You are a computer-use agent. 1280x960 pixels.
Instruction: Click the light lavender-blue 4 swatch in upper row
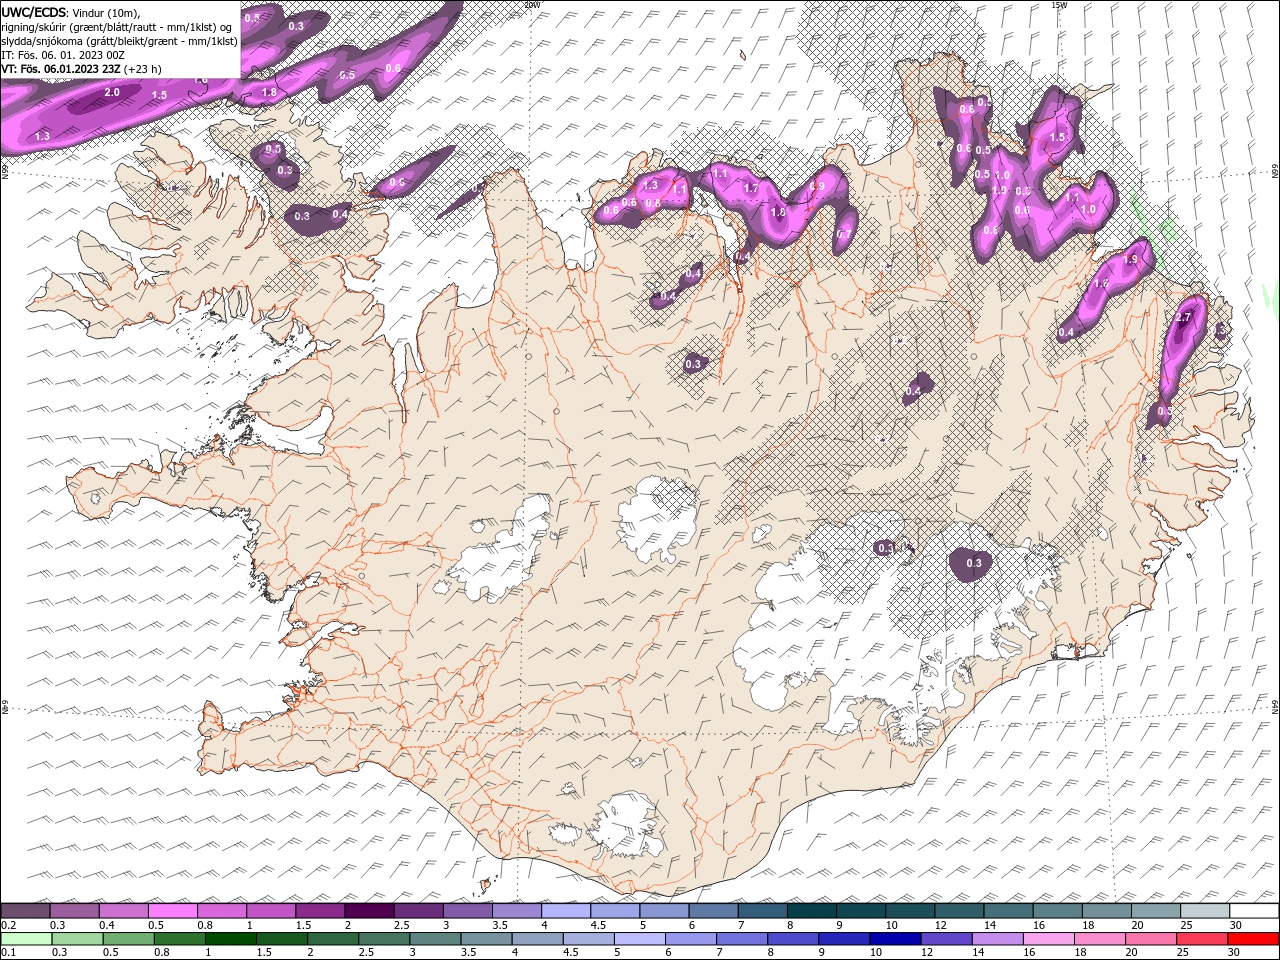click(565, 911)
